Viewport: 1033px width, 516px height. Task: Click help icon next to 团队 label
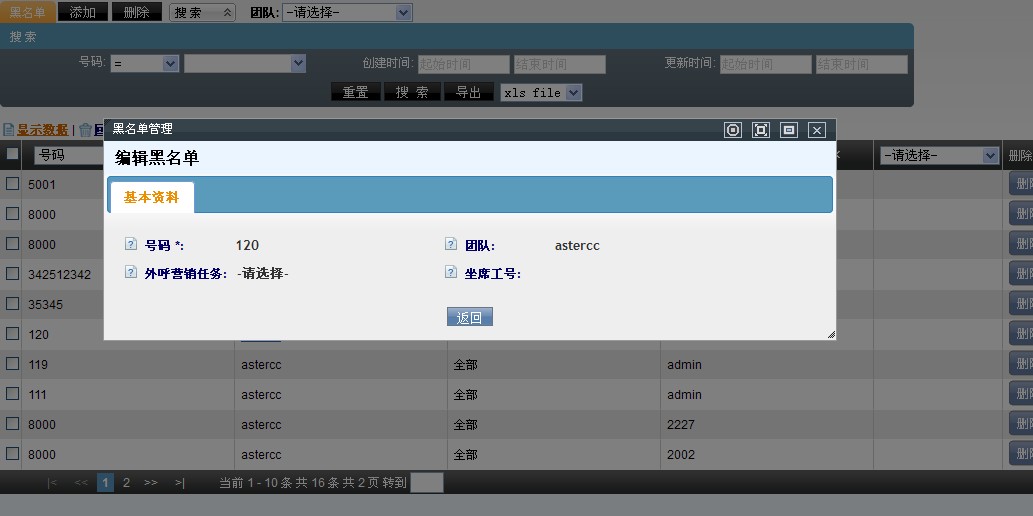click(x=451, y=245)
